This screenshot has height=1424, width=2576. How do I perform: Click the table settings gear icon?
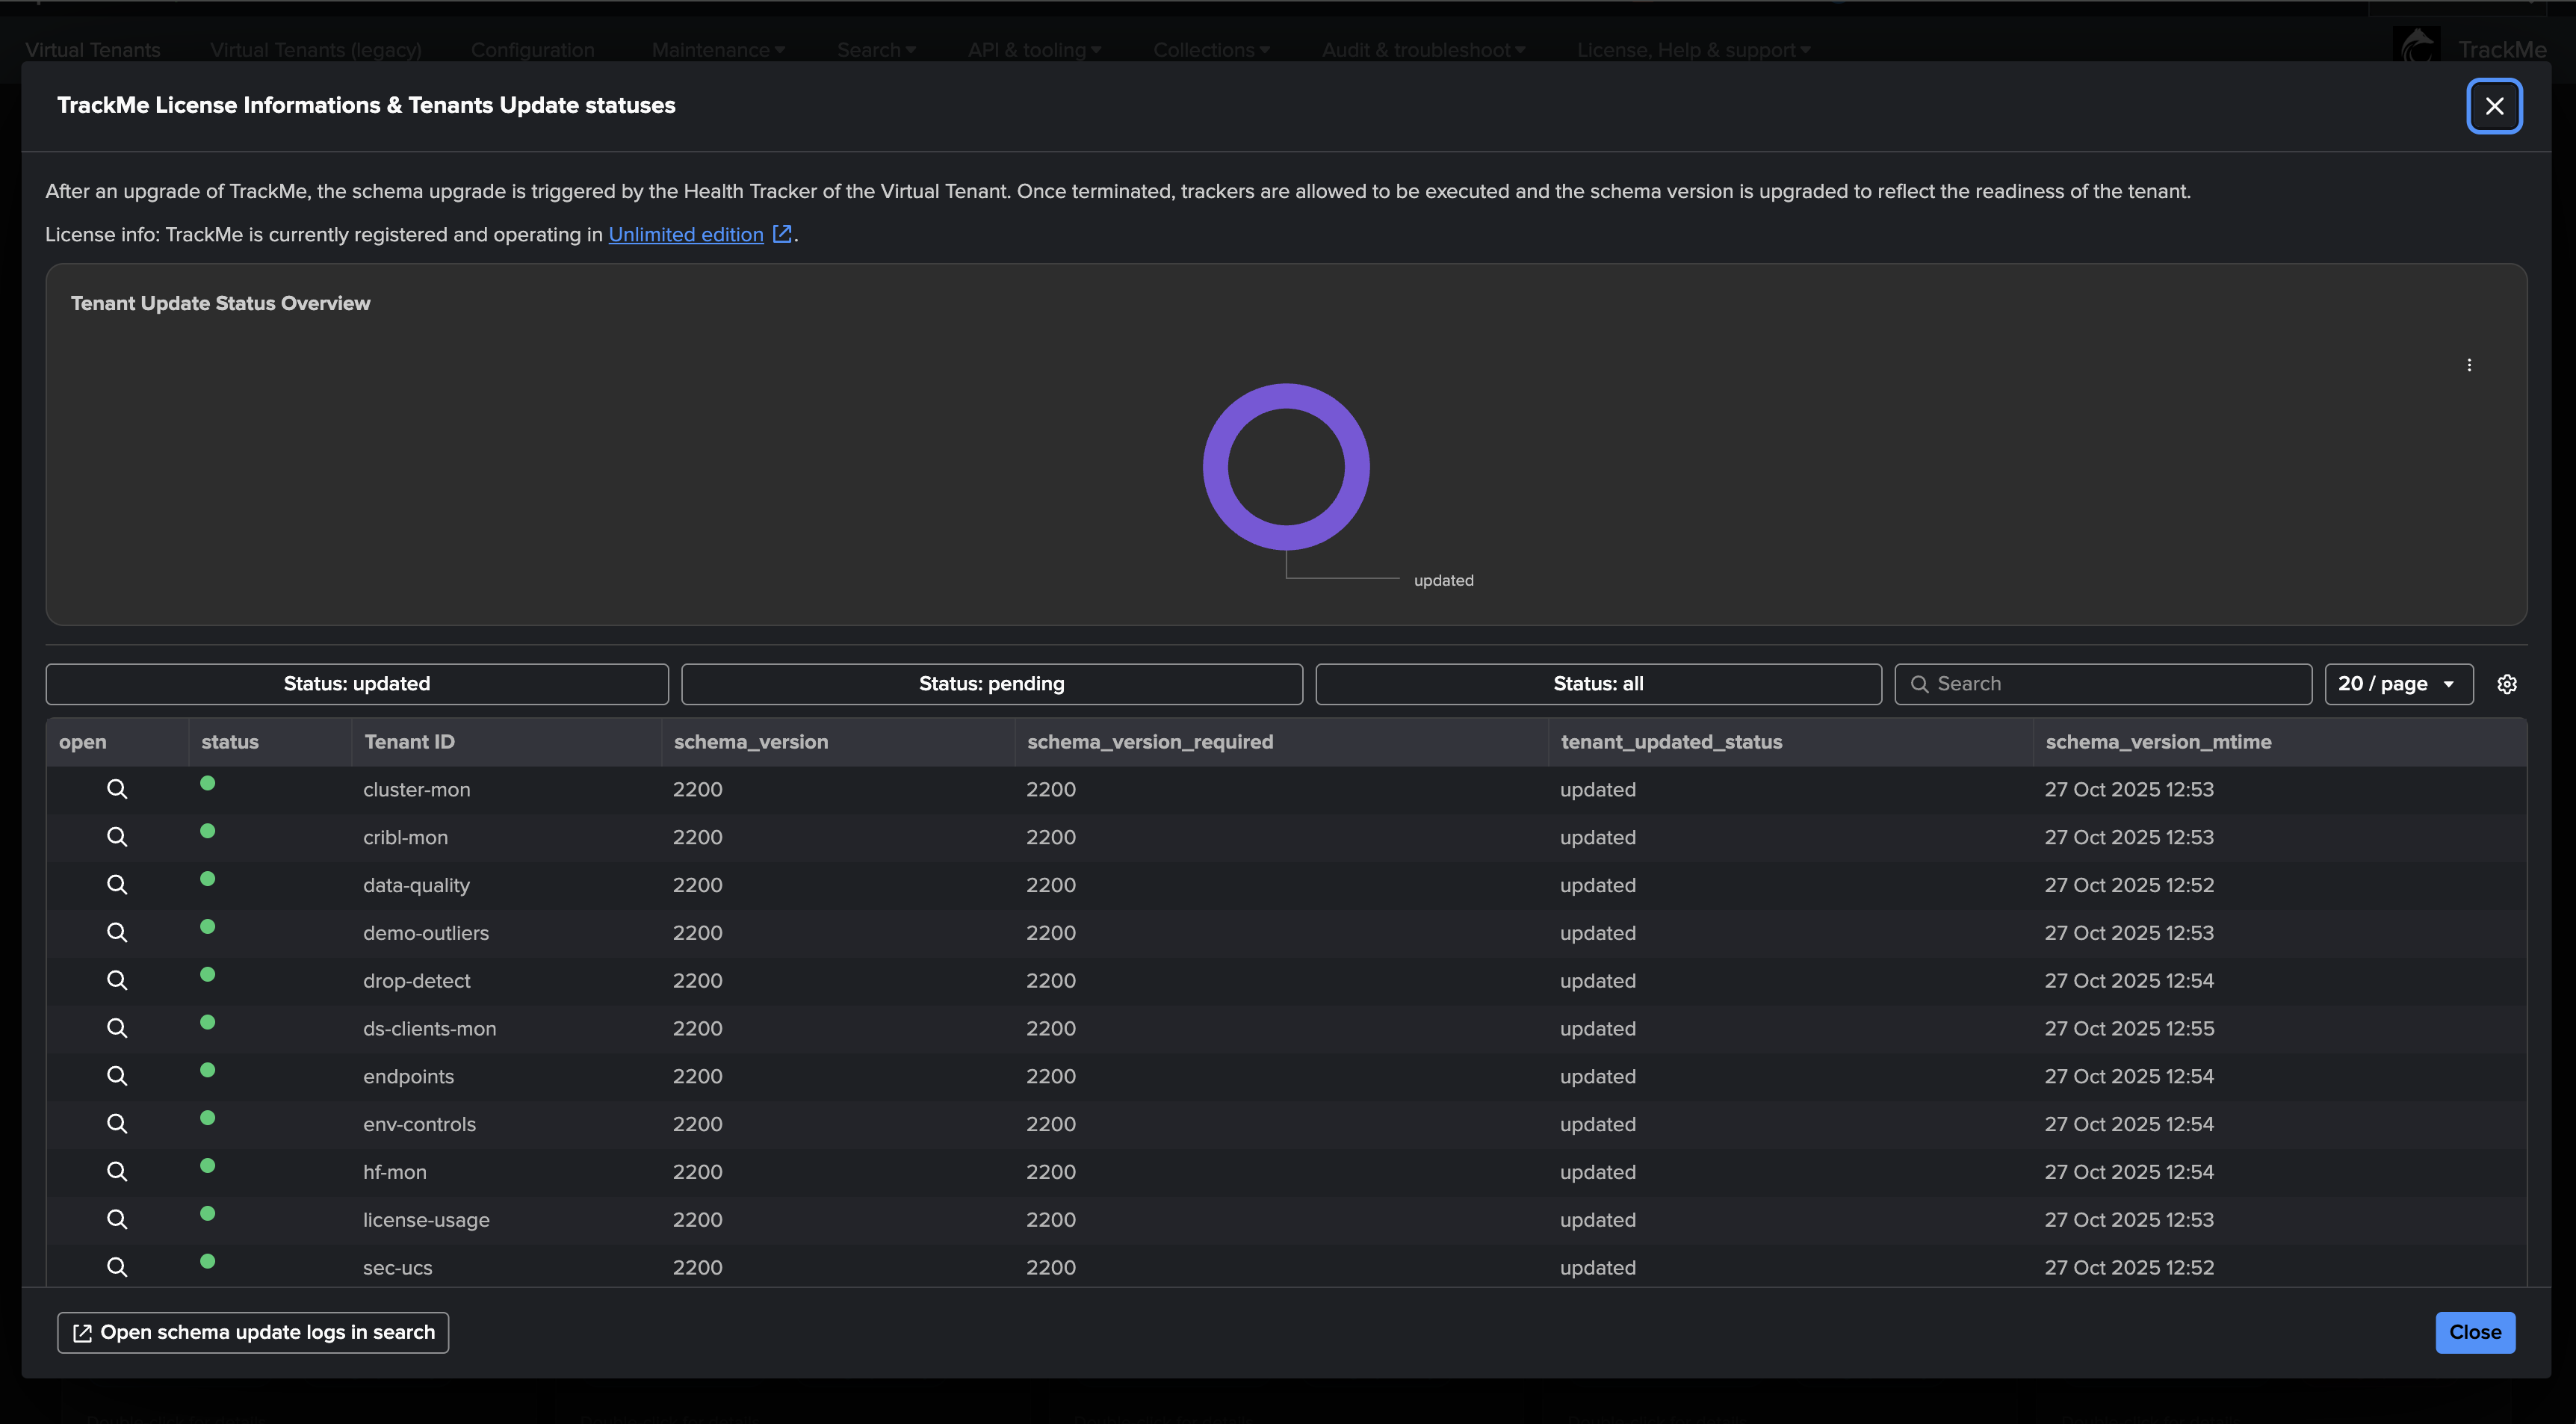point(2506,684)
